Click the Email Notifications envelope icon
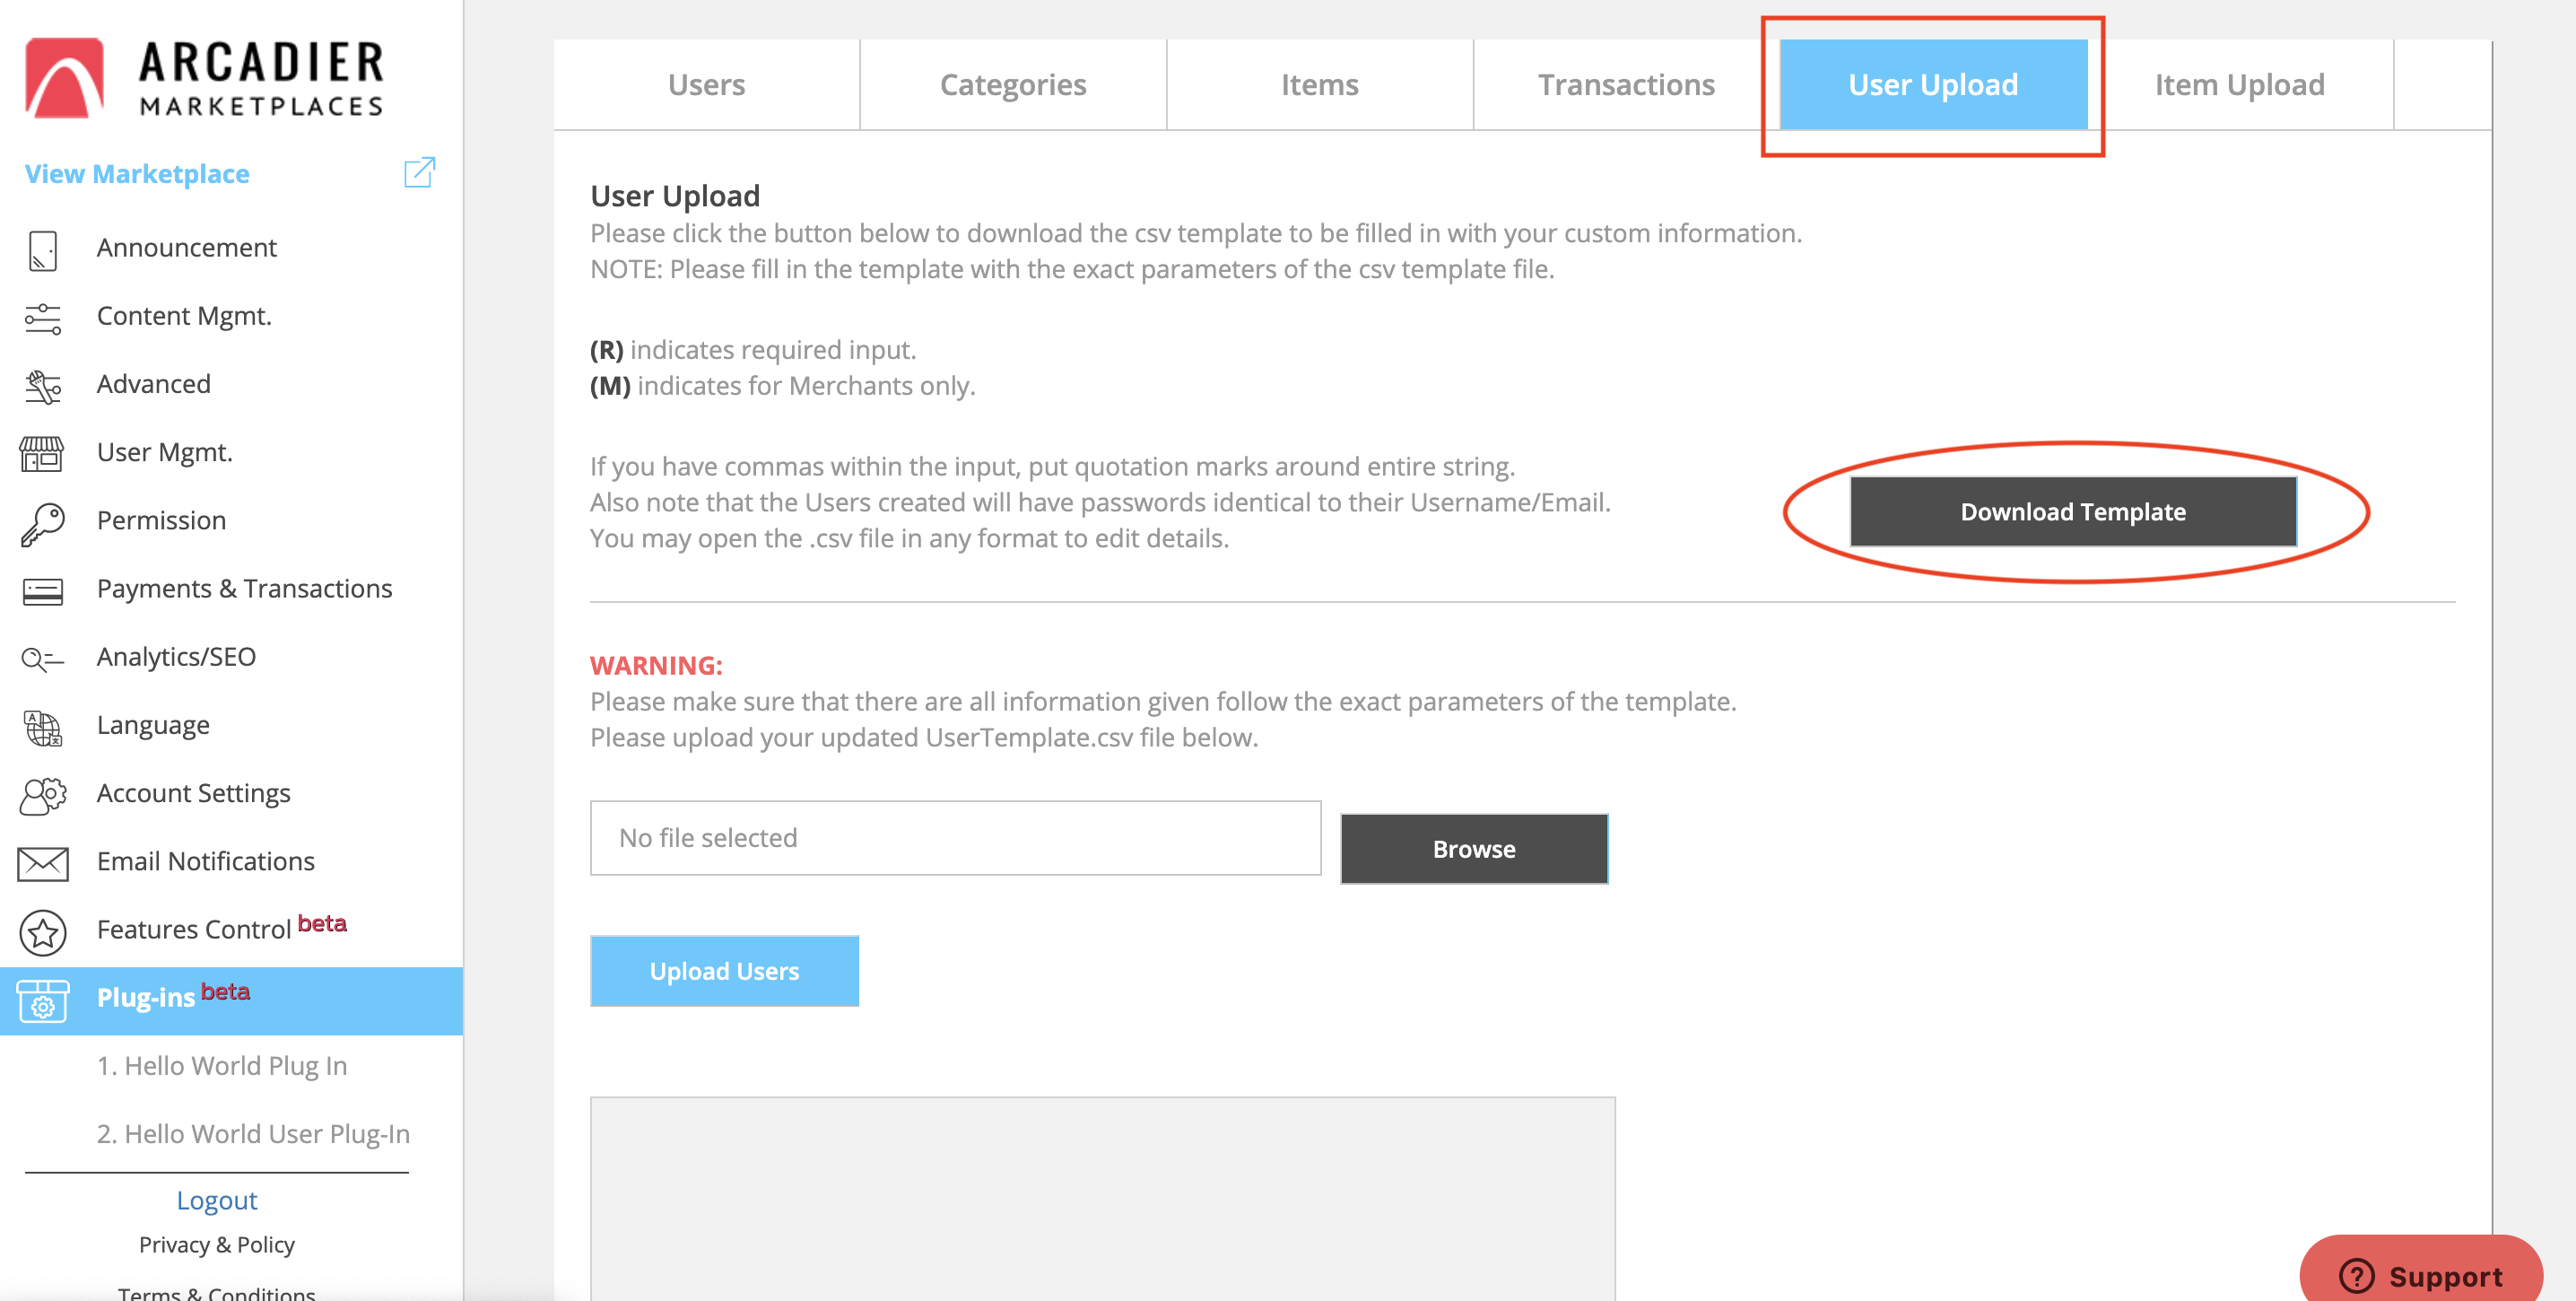The width and height of the screenshot is (2576, 1301). point(42,863)
